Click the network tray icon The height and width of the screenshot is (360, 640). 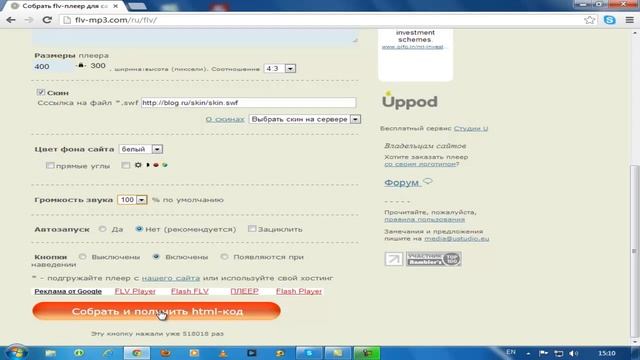[559, 353]
